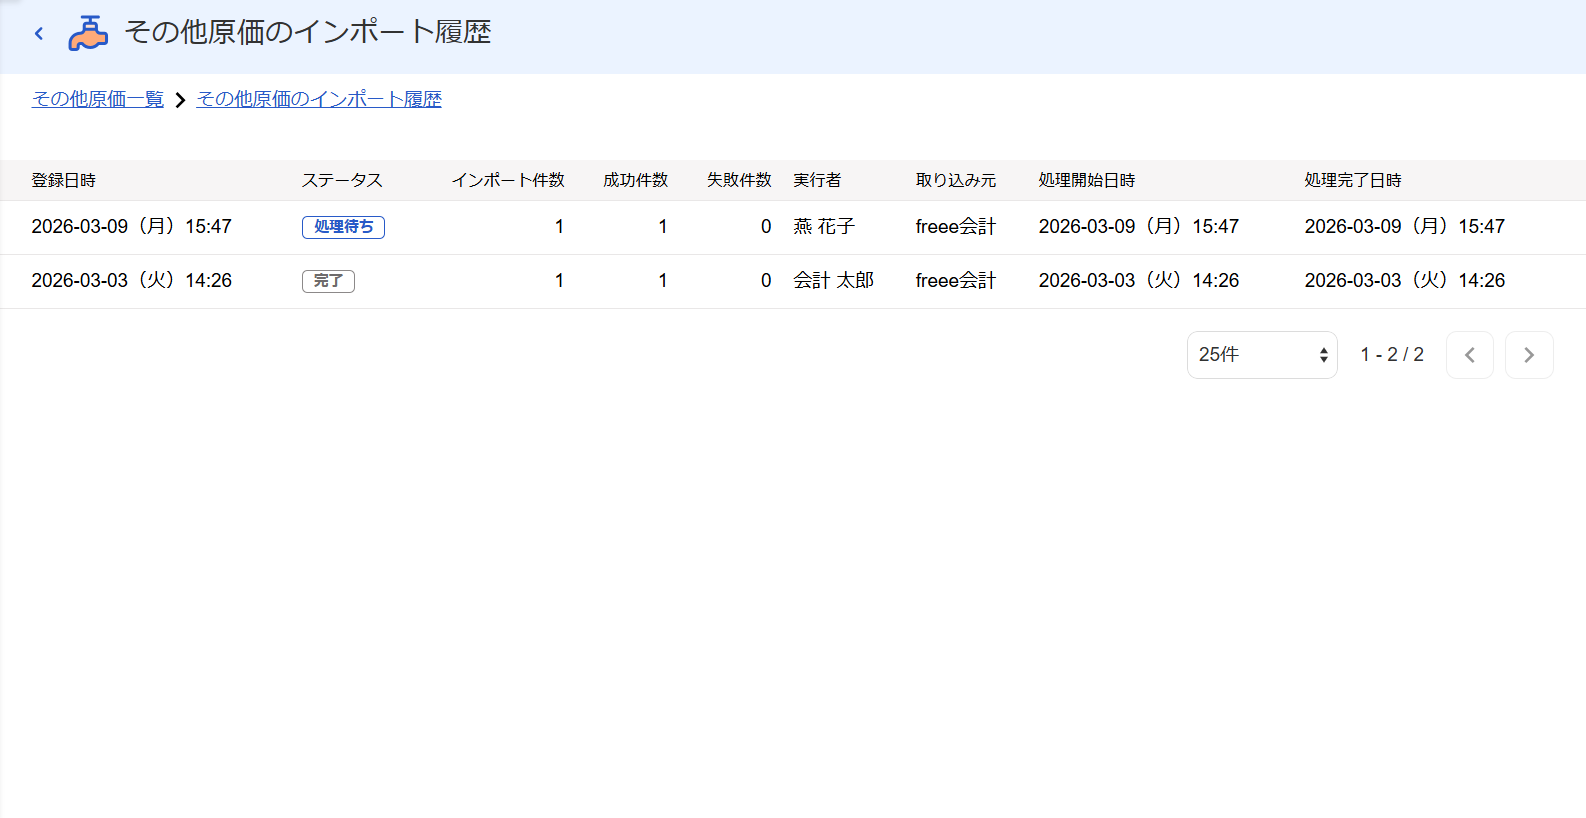Image resolution: width=1586 pixels, height=818 pixels.
Task: Click the 失敗件数 column header
Action: tap(739, 180)
